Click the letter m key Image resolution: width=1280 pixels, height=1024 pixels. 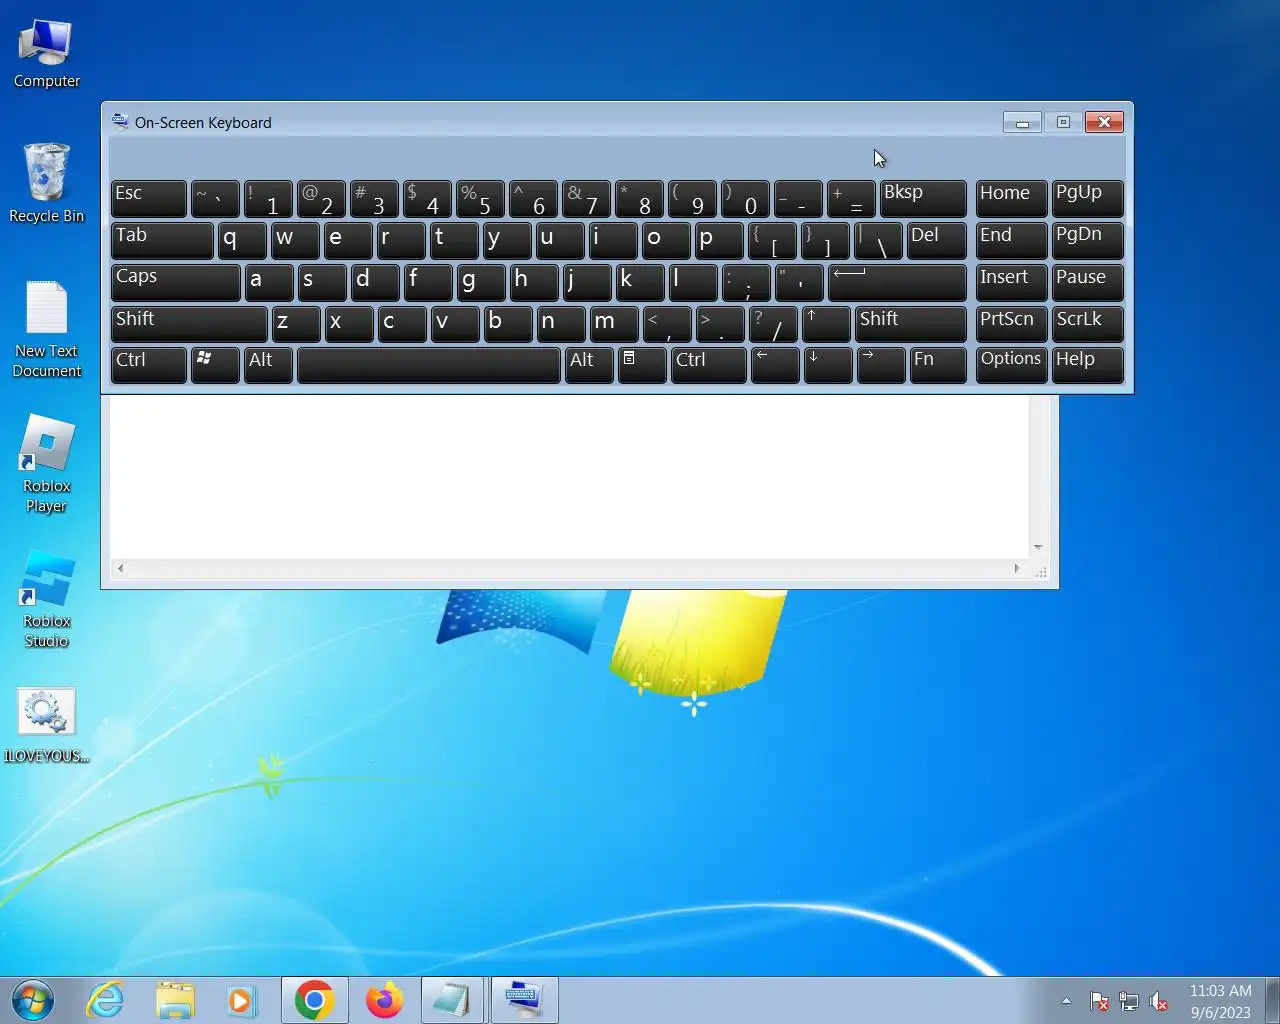[x=614, y=324]
